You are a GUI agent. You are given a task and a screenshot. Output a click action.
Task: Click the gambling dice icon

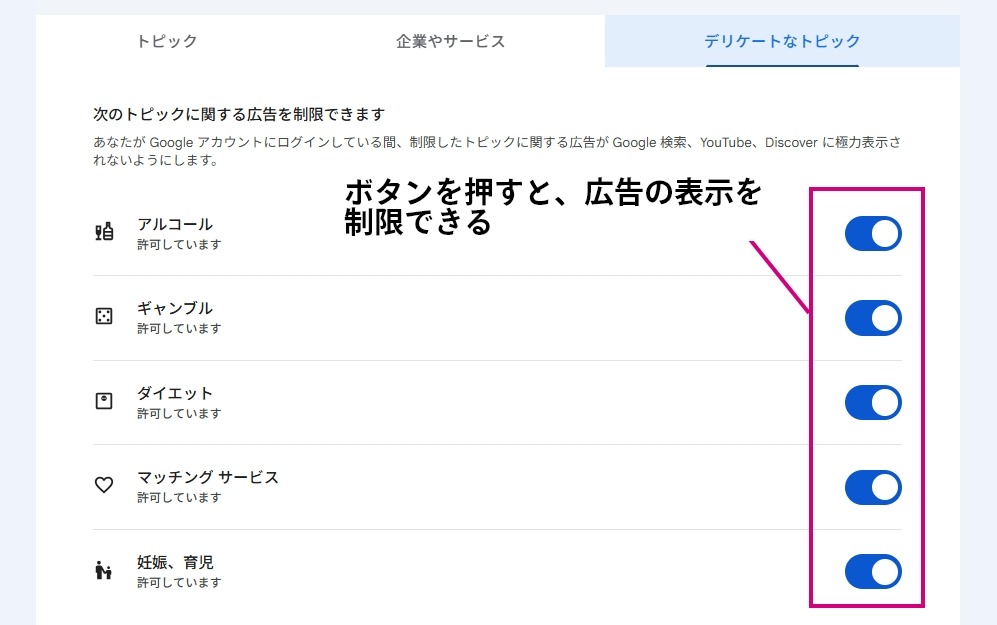tap(104, 317)
